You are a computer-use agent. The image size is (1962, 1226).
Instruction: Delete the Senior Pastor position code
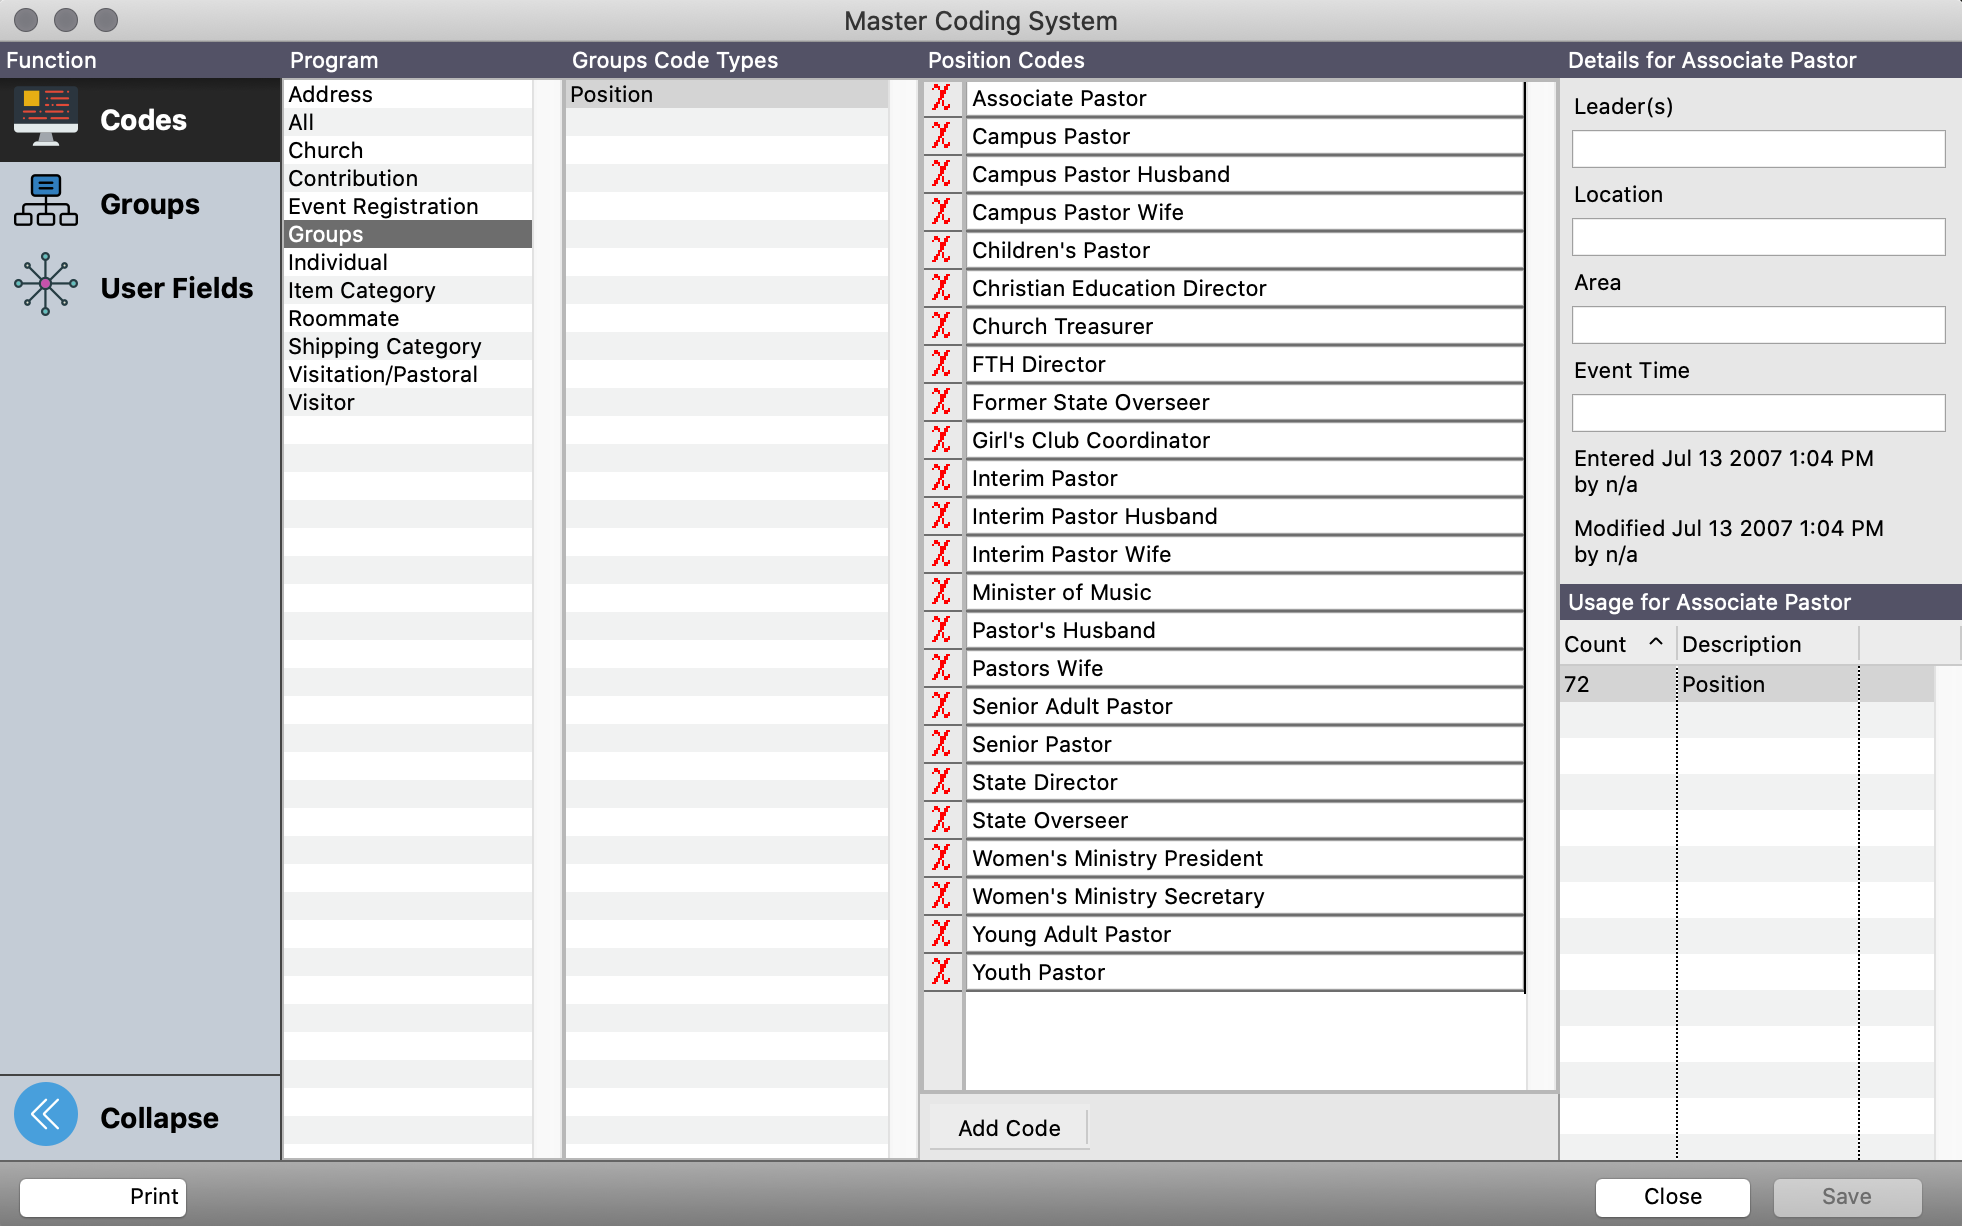(x=941, y=743)
